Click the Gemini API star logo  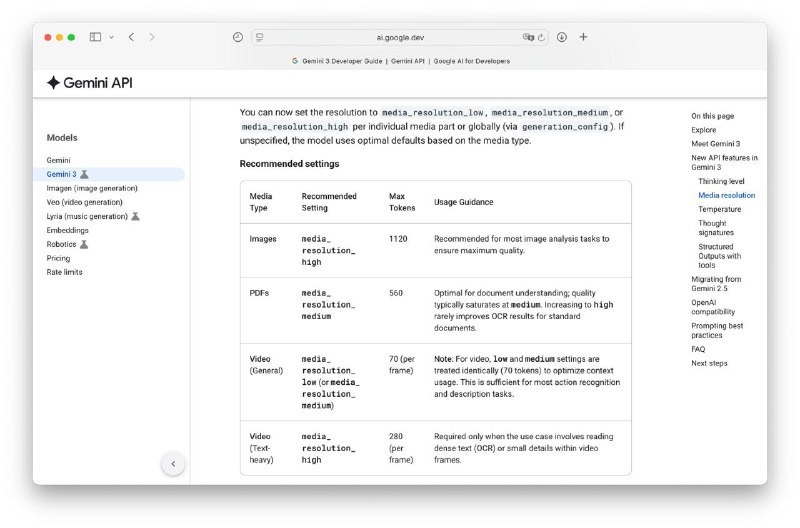[54, 83]
